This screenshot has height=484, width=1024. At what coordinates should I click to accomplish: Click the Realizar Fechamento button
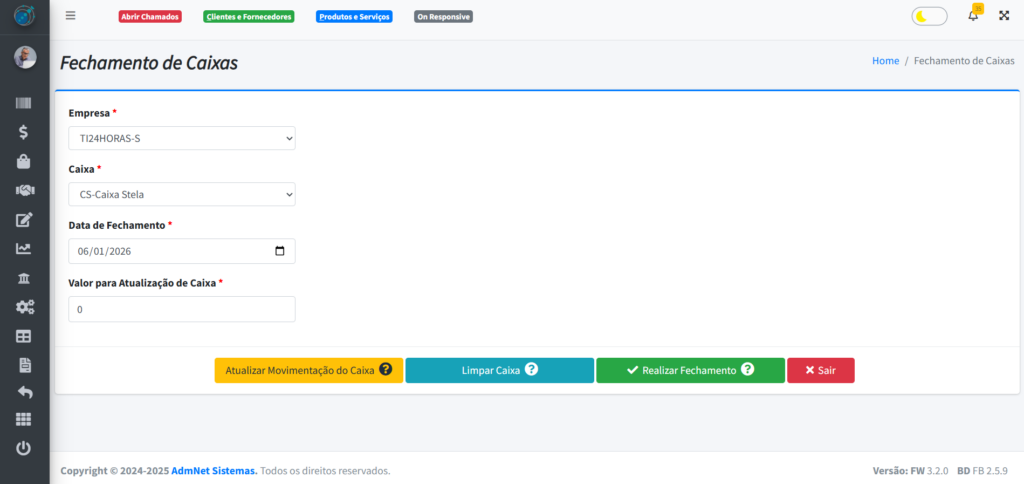(x=690, y=370)
